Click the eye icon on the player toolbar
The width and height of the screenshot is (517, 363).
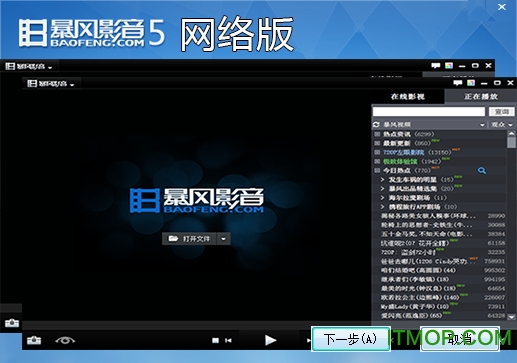pyautogui.click(x=65, y=340)
